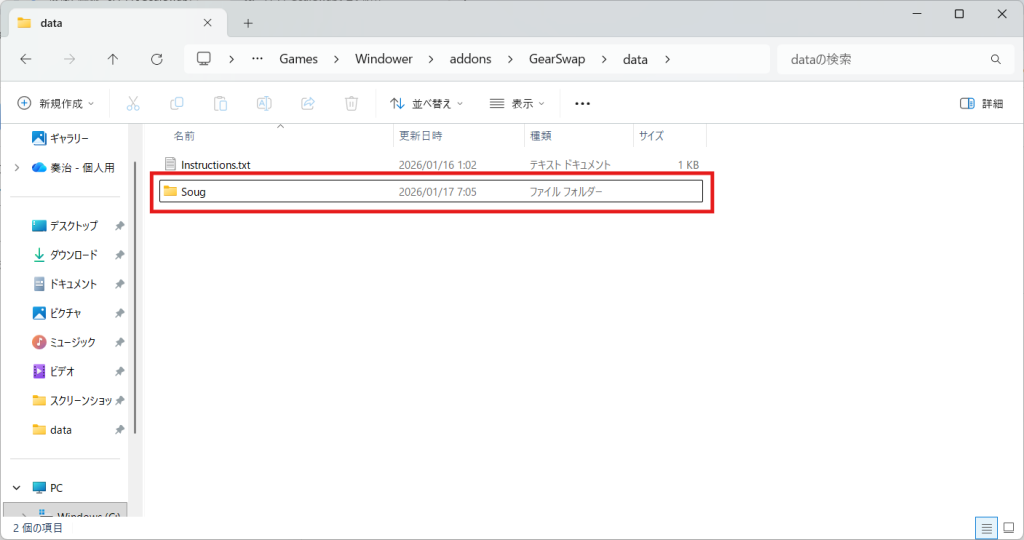Select the Soug folder
Screen dimensions: 1024x540
[x=193, y=191]
